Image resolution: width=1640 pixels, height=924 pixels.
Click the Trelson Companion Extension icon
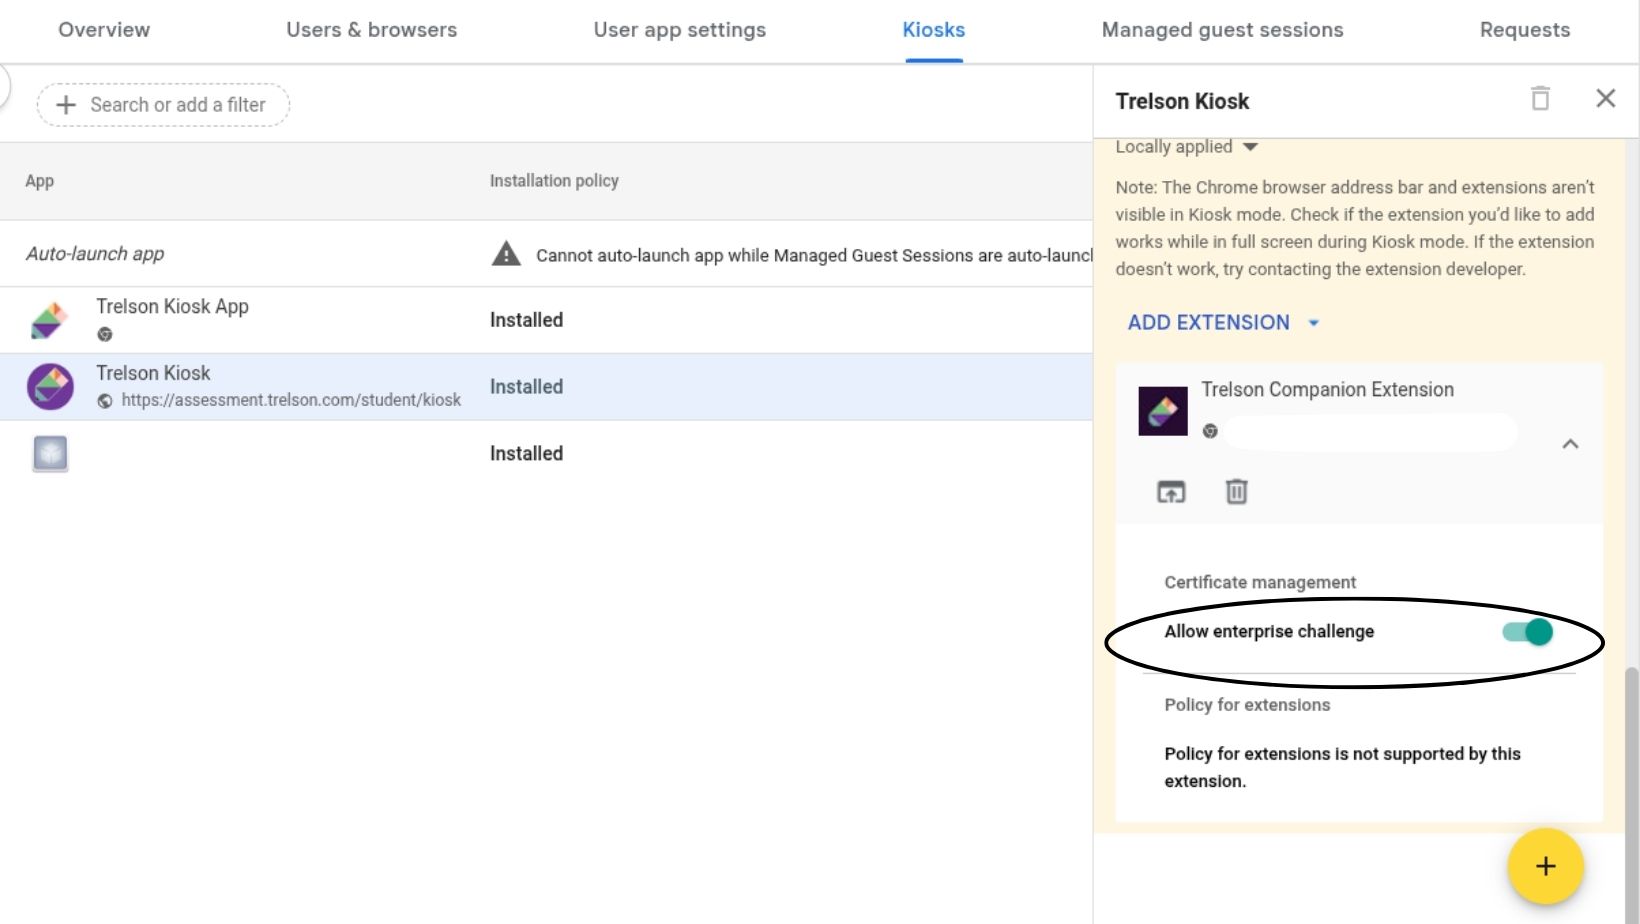coord(1163,411)
